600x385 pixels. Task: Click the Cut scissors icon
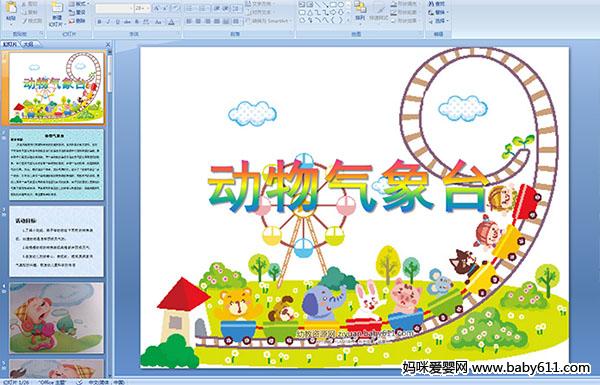(25, 4)
